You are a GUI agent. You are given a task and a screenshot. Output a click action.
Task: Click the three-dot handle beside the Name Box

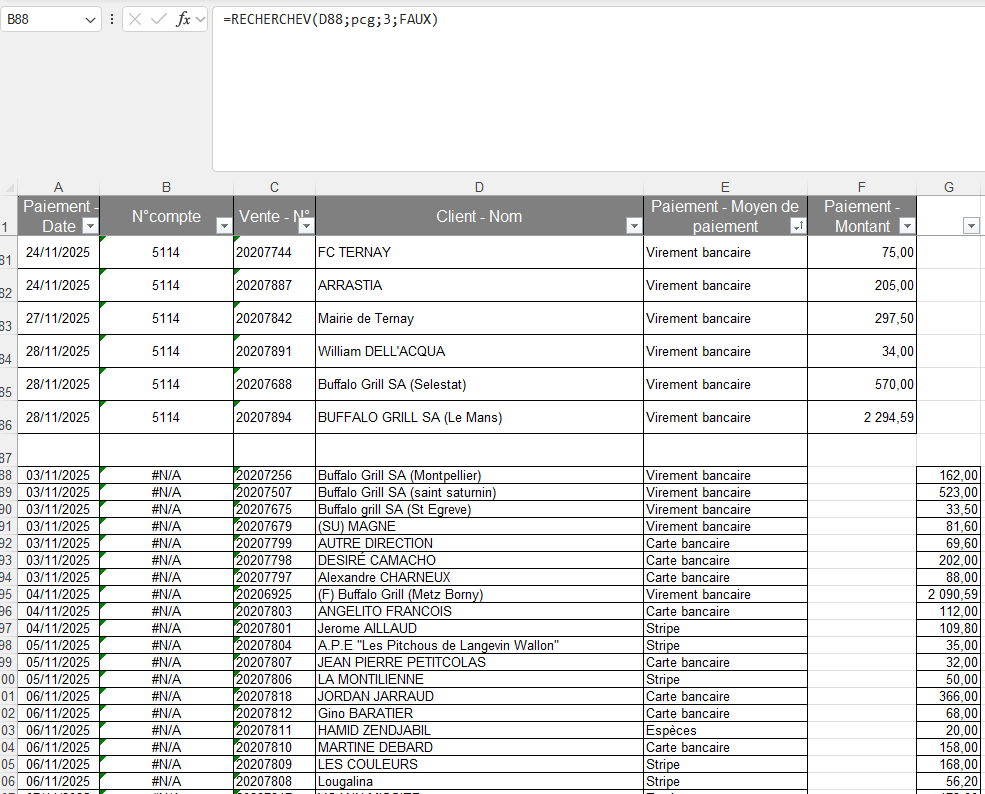click(112, 19)
